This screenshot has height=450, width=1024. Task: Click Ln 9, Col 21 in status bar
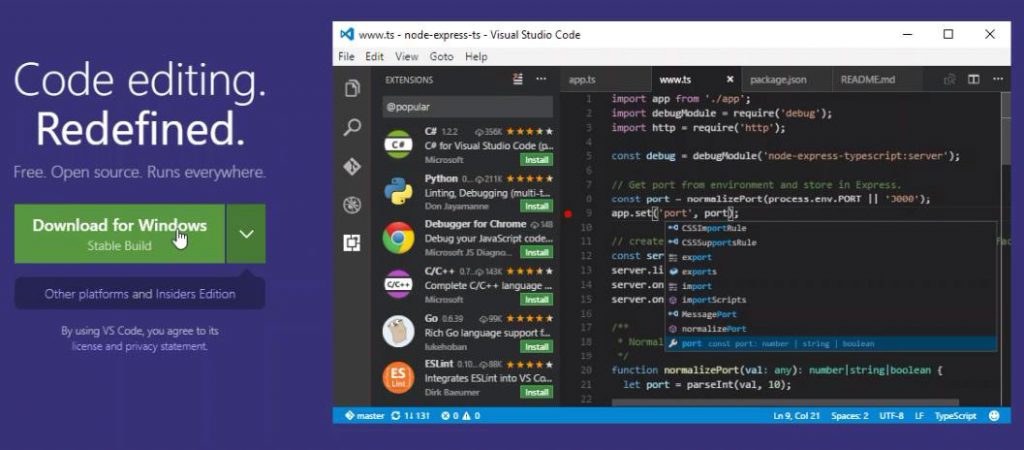click(797, 415)
